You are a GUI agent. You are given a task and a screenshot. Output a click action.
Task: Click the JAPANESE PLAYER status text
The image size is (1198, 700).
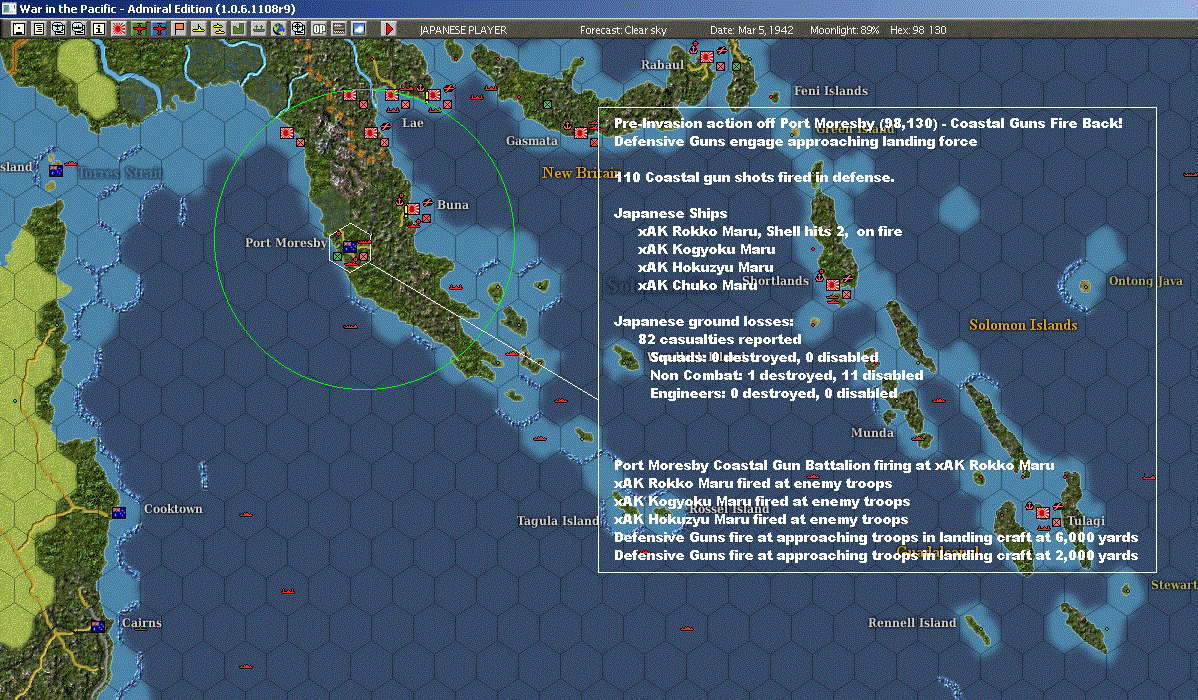pos(463,30)
